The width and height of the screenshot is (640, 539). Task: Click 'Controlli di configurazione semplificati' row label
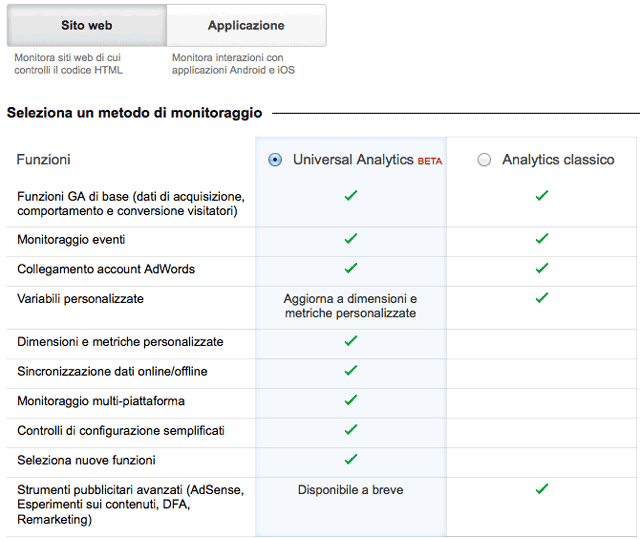tap(121, 430)
